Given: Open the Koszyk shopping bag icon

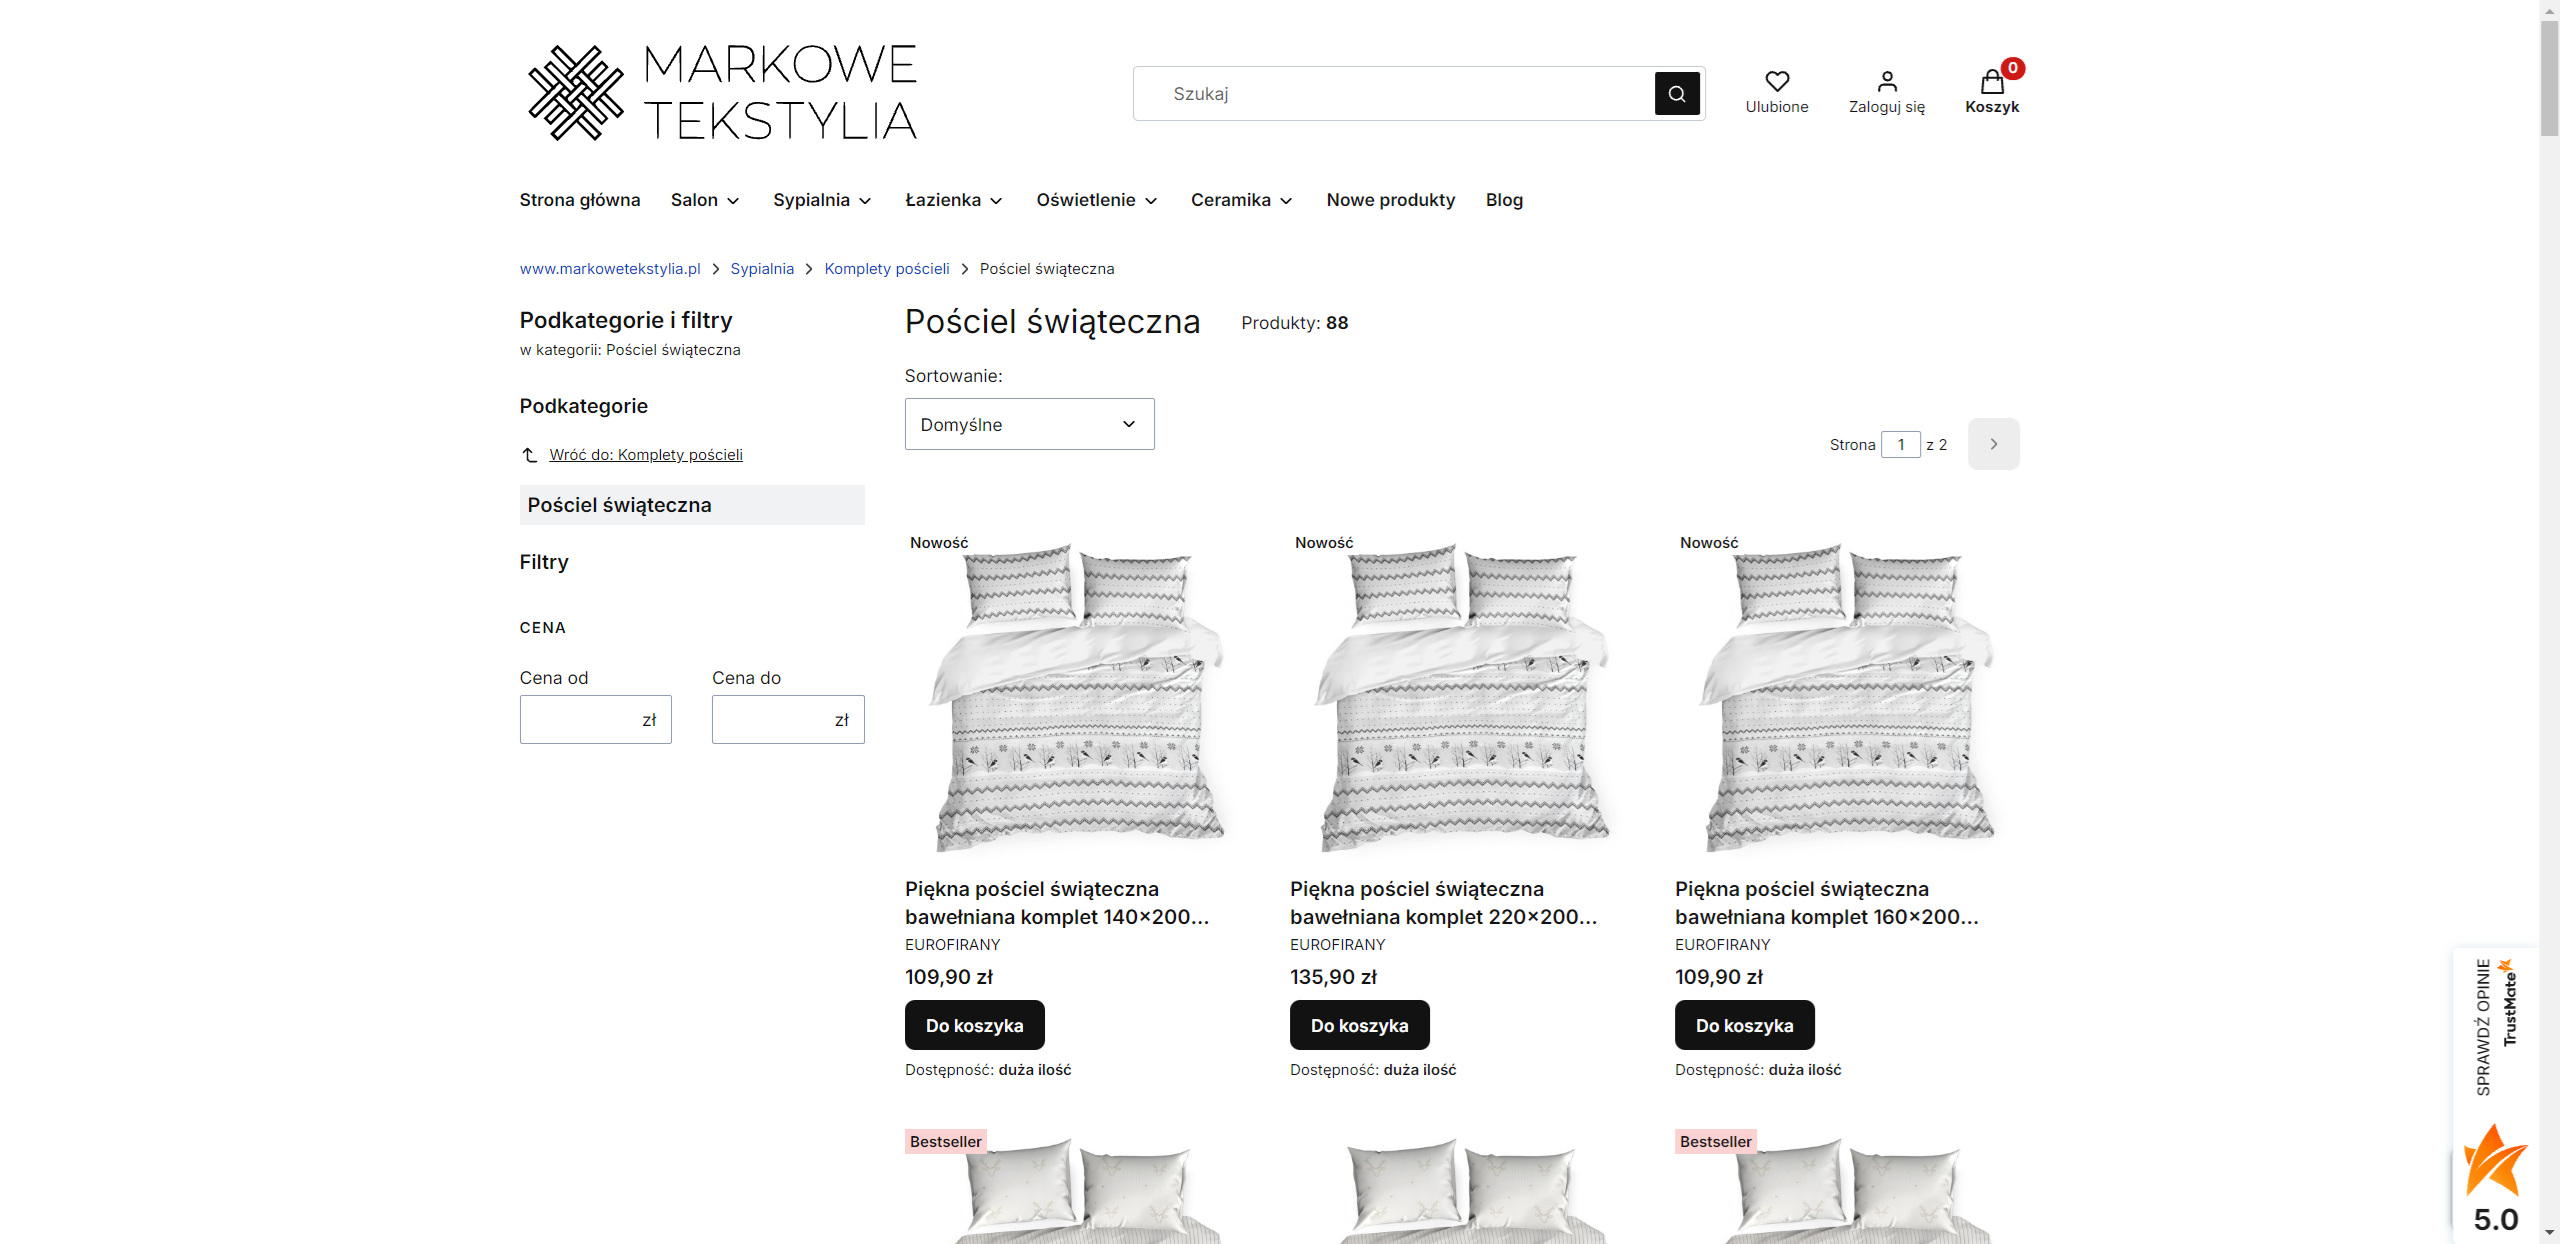Looking at the screenshot, I should pos(1992,81).
